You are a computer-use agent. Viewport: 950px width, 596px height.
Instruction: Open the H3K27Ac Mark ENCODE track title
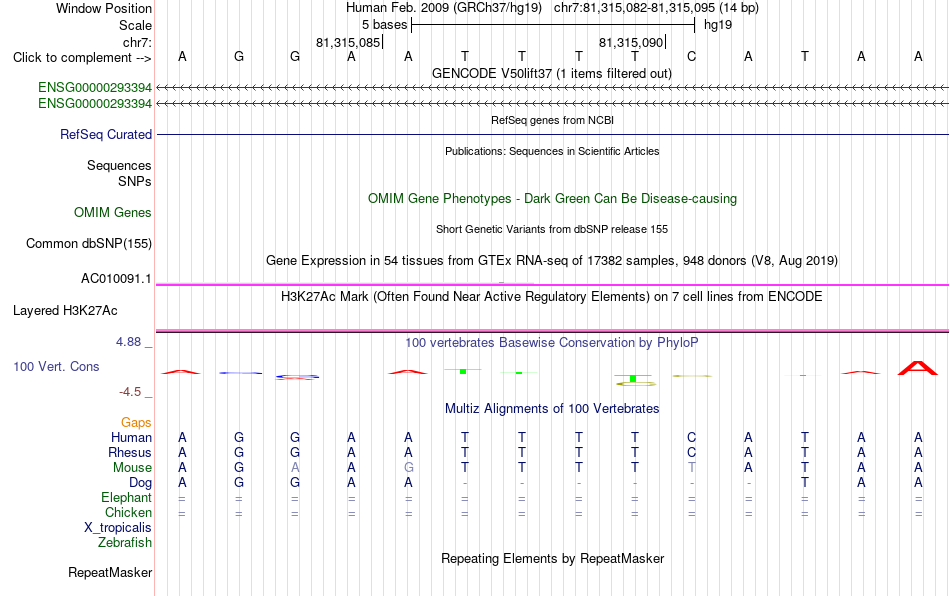pos(552,296)
